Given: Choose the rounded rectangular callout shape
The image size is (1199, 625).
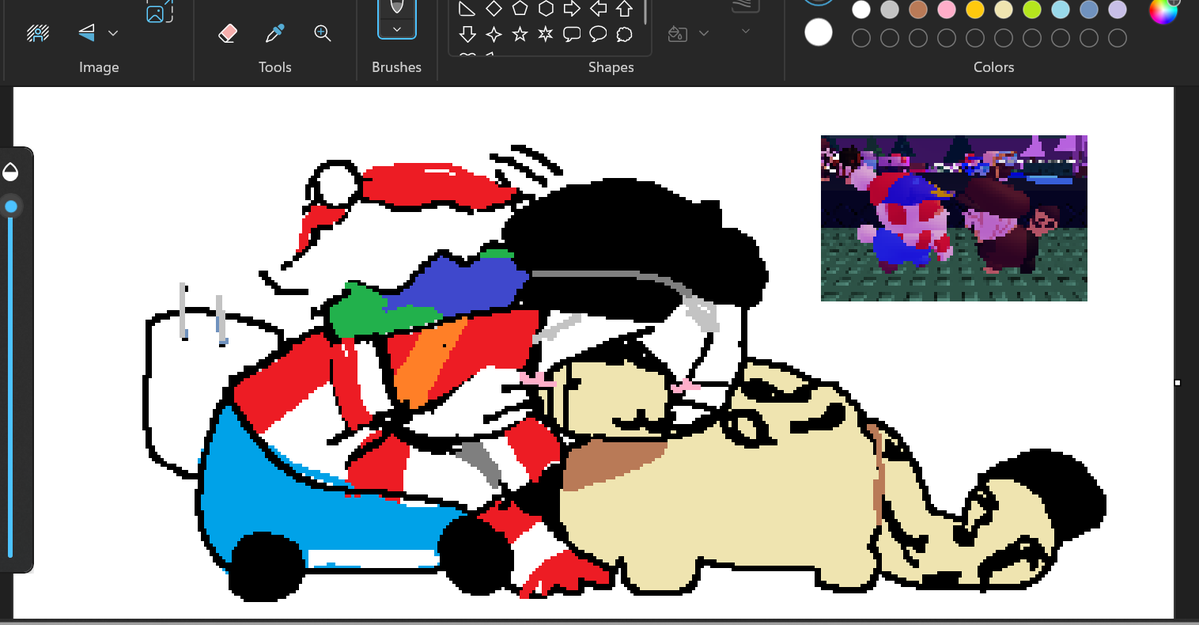Looking at the screenshot, I should pos(572,34).
